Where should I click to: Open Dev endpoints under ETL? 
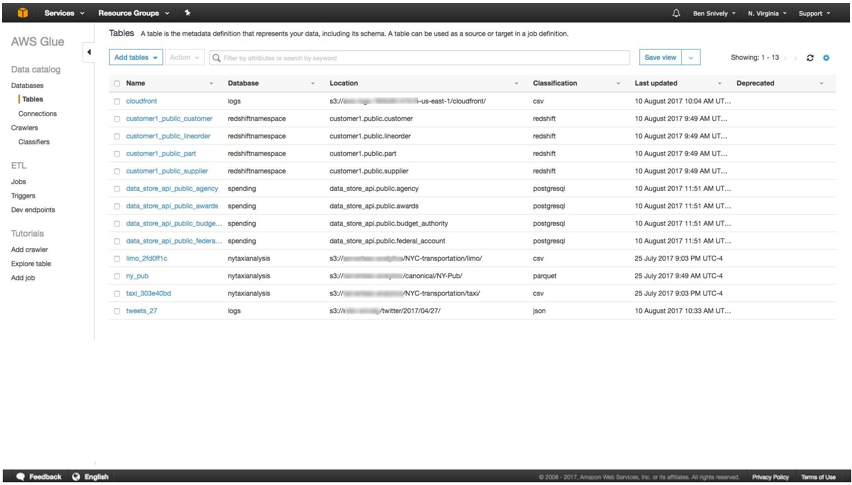click(33, 210)
